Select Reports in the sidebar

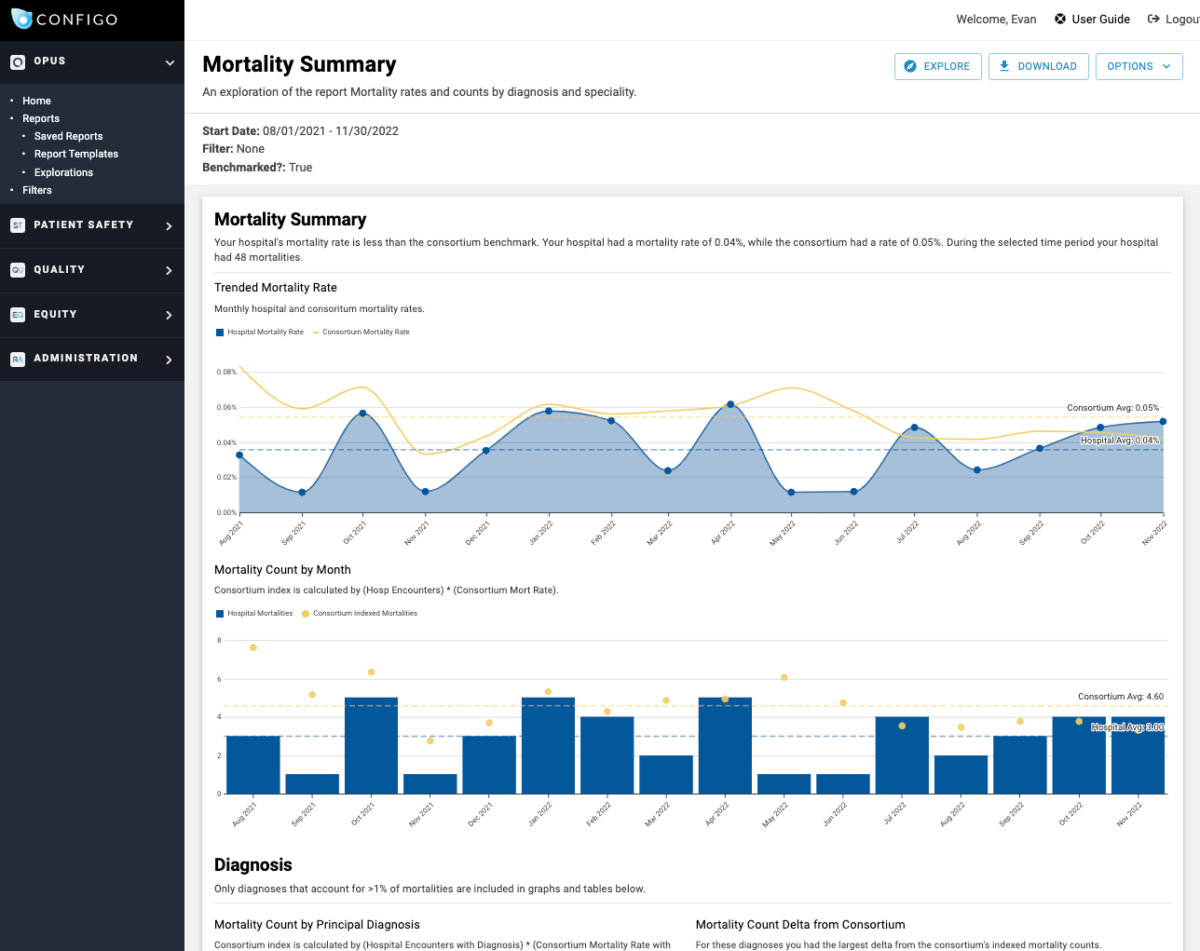[40, 118]
